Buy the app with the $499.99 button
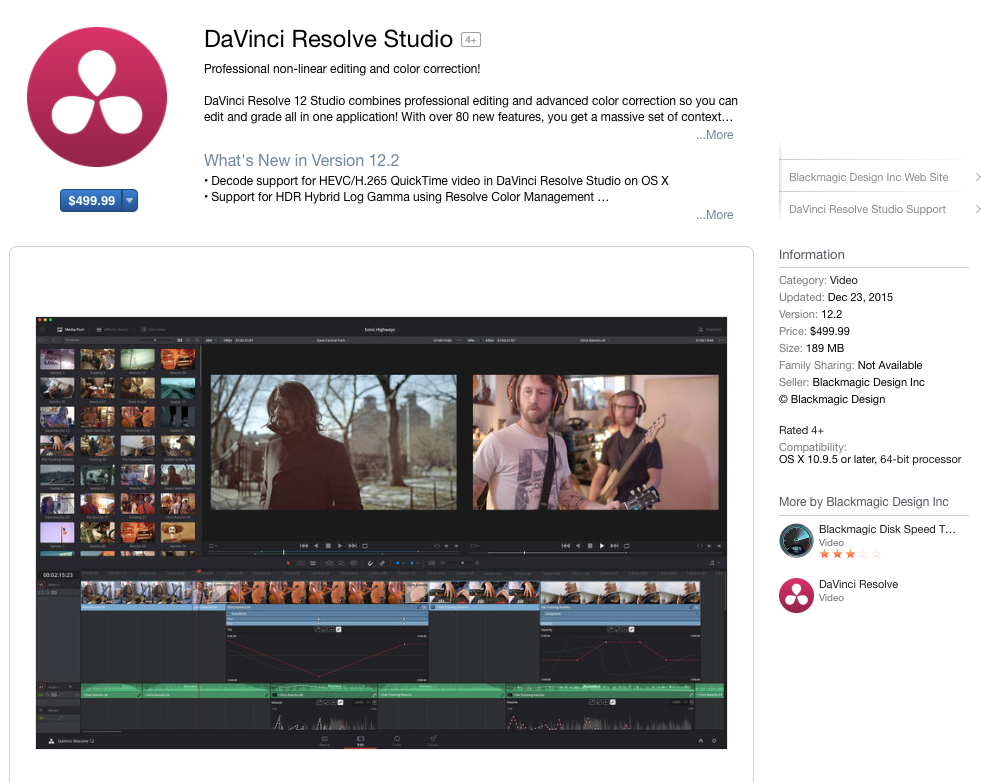 91,201
